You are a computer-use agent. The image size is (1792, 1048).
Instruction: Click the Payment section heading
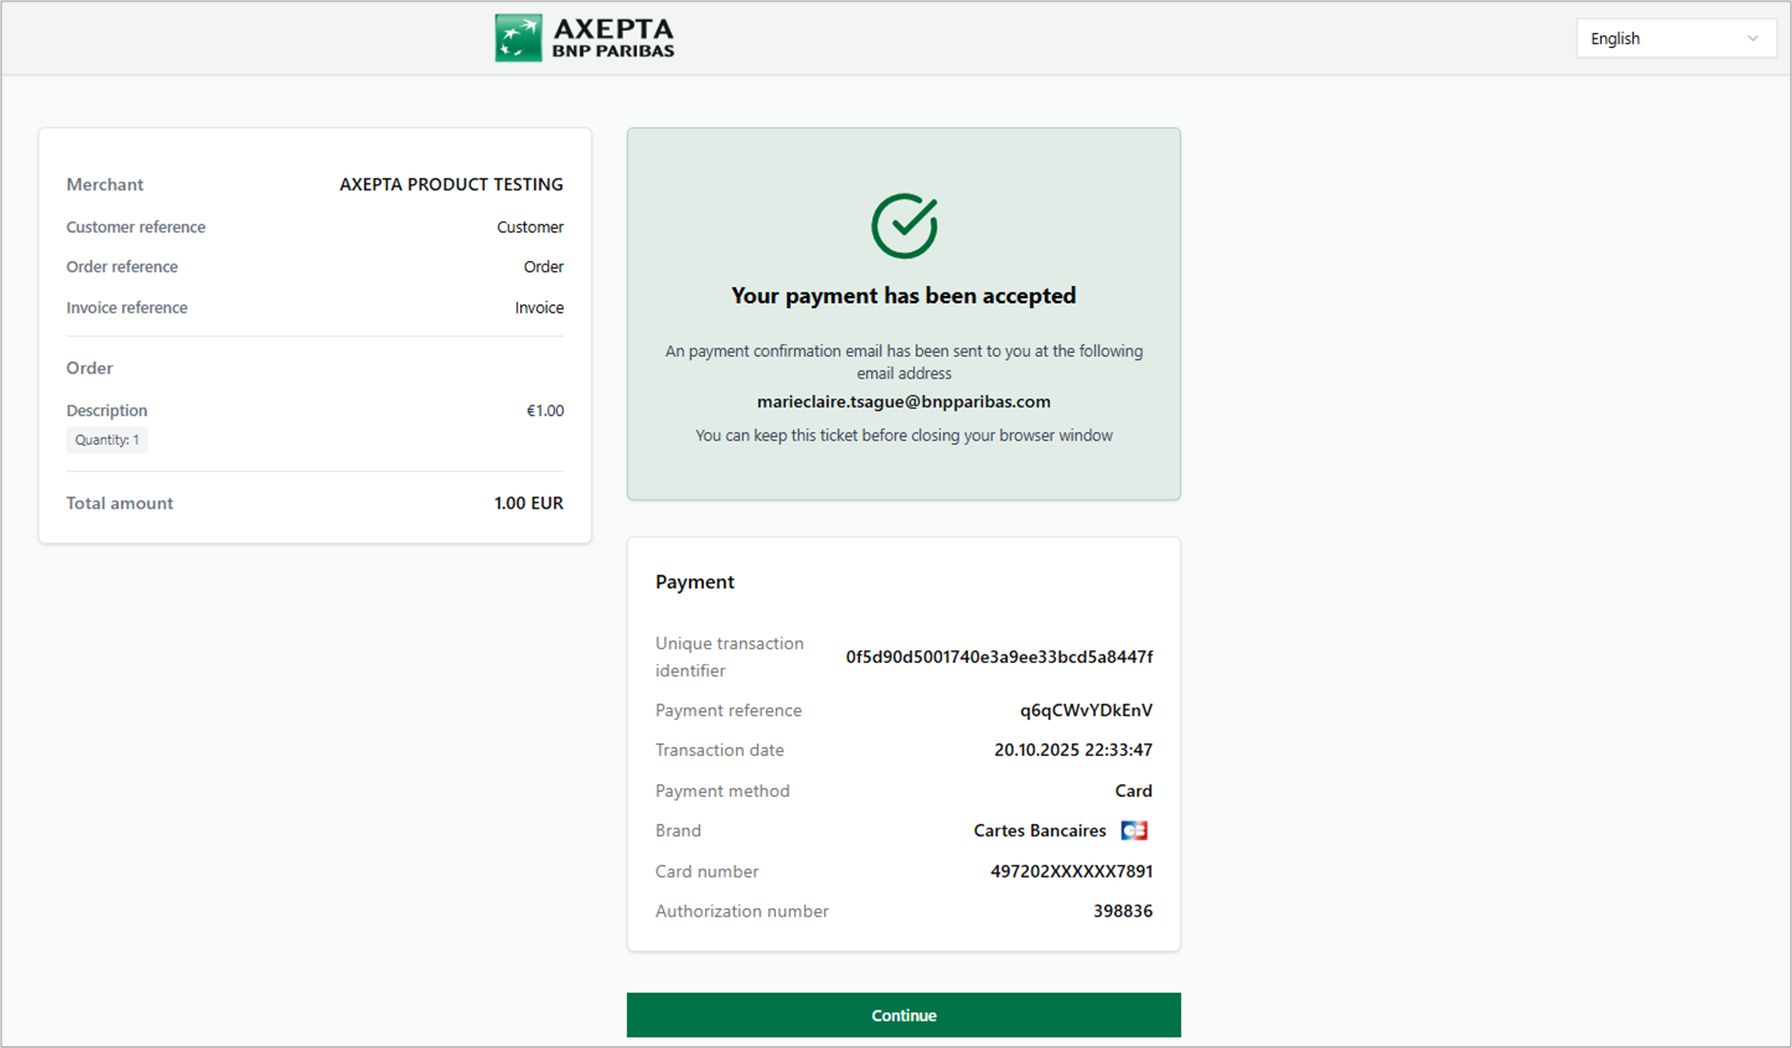pos(695,582)
